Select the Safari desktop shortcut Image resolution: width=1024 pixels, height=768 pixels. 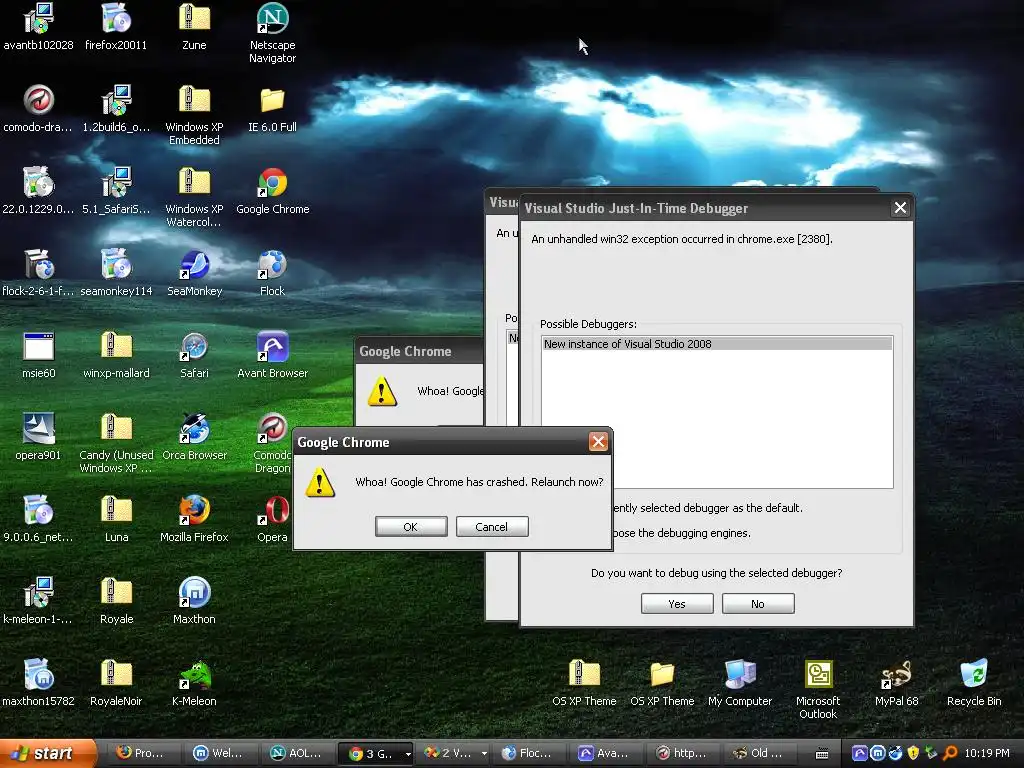194,355
